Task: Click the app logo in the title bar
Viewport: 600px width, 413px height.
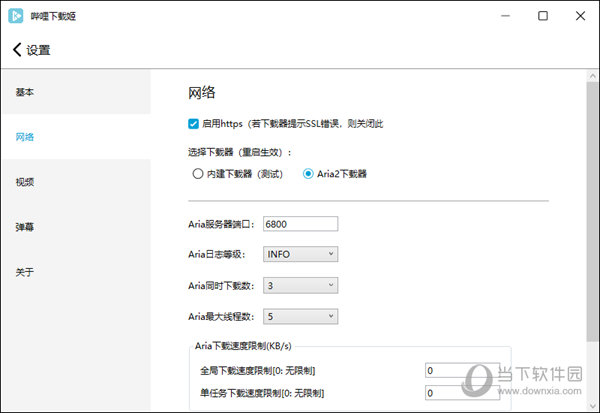Action: pyautogui.click(x=16, y=16)
